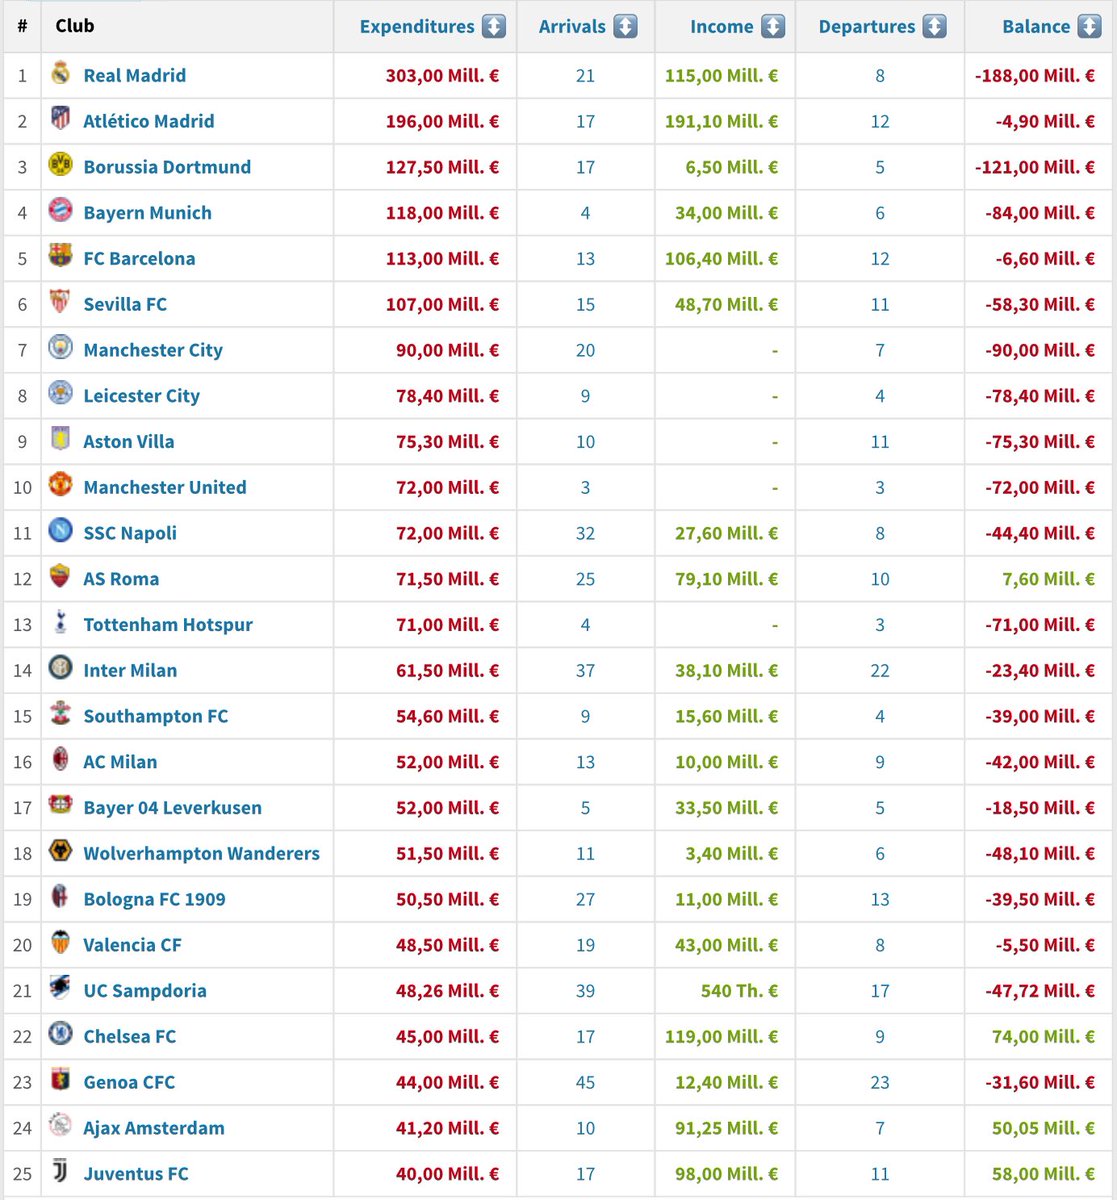
Task: Open the Manchester City club link
Action: 153,350
